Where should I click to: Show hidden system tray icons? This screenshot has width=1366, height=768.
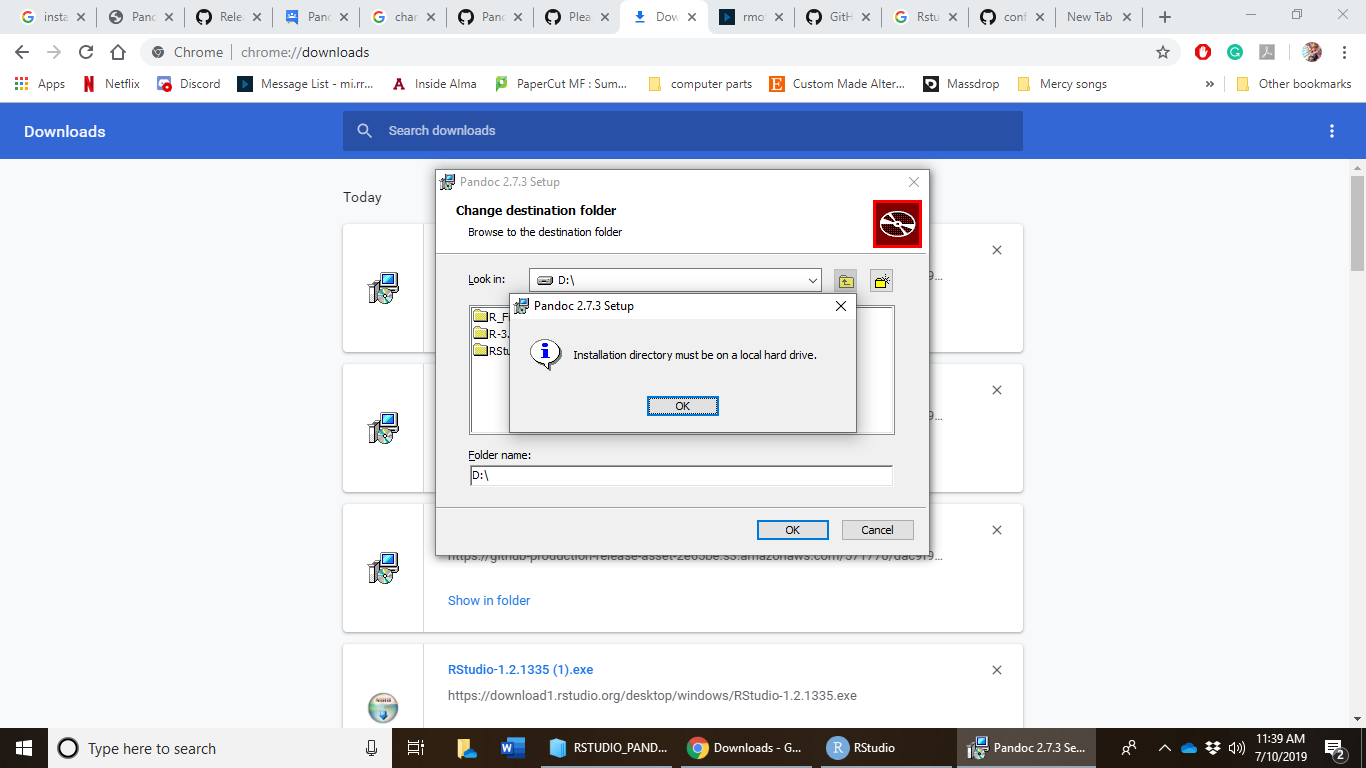point(1164,748)
